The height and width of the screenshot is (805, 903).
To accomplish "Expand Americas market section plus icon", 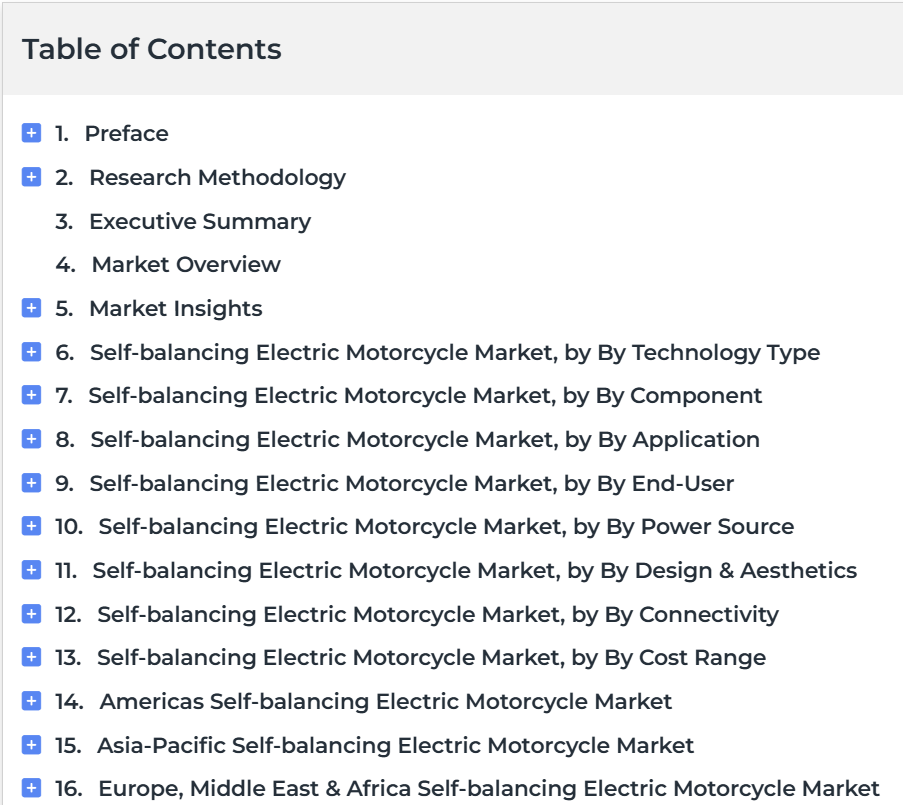I will pyautogui.click(x=31, y=701).
